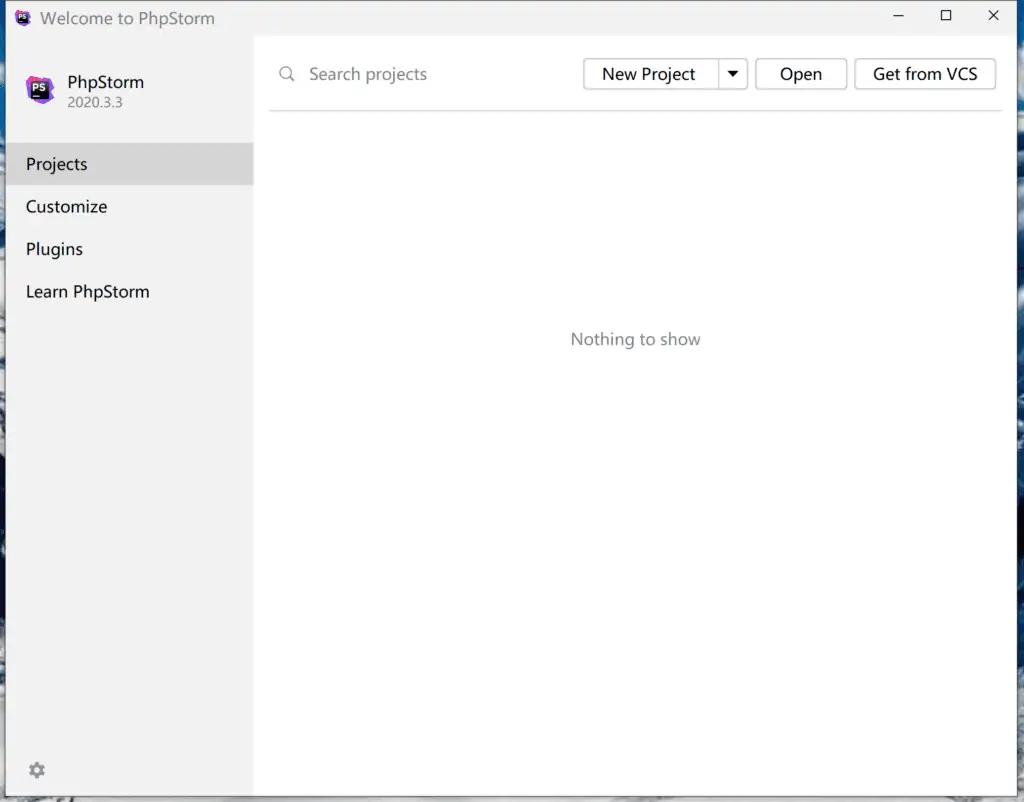The width and height of the screenshot is (1024, 802).
Task: Select the Projects tab
Action: click(x=57, y=164)
